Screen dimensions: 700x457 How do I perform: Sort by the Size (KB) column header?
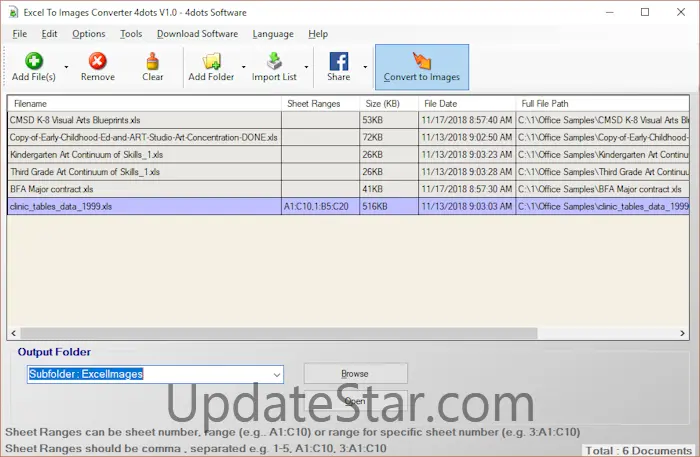pos(389,104)
